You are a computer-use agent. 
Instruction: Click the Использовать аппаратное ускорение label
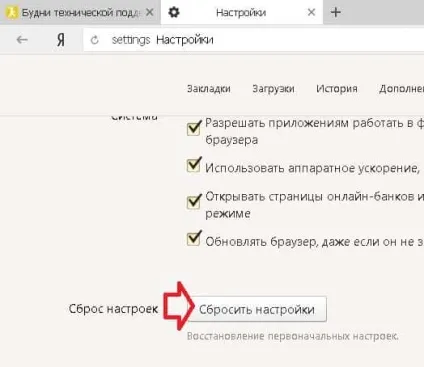click(x=312, y=168)
